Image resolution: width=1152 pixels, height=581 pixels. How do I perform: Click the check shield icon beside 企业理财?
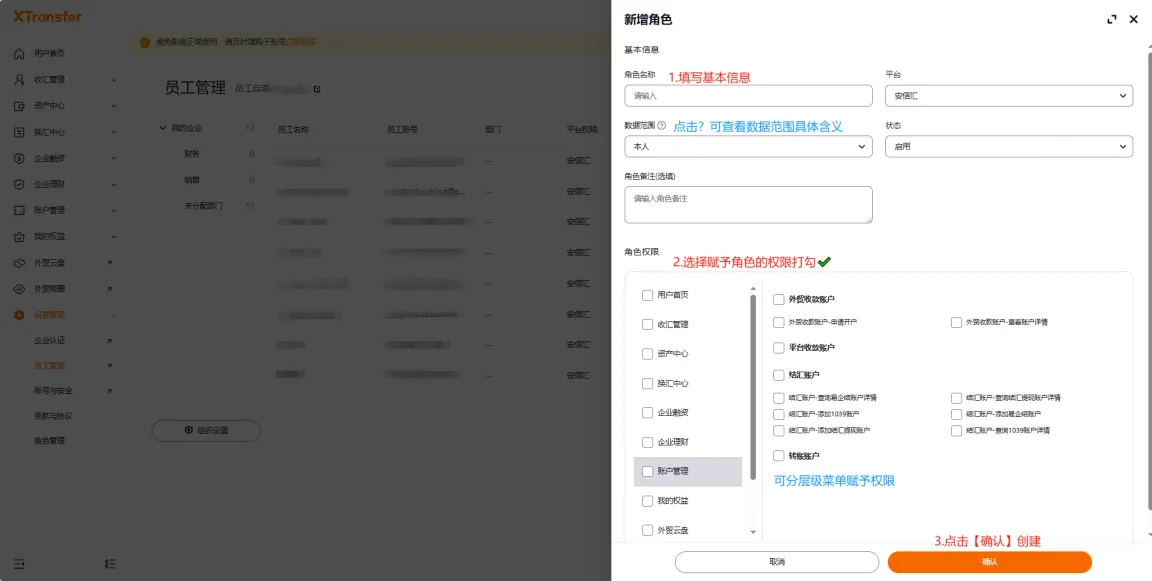[19, 184]
